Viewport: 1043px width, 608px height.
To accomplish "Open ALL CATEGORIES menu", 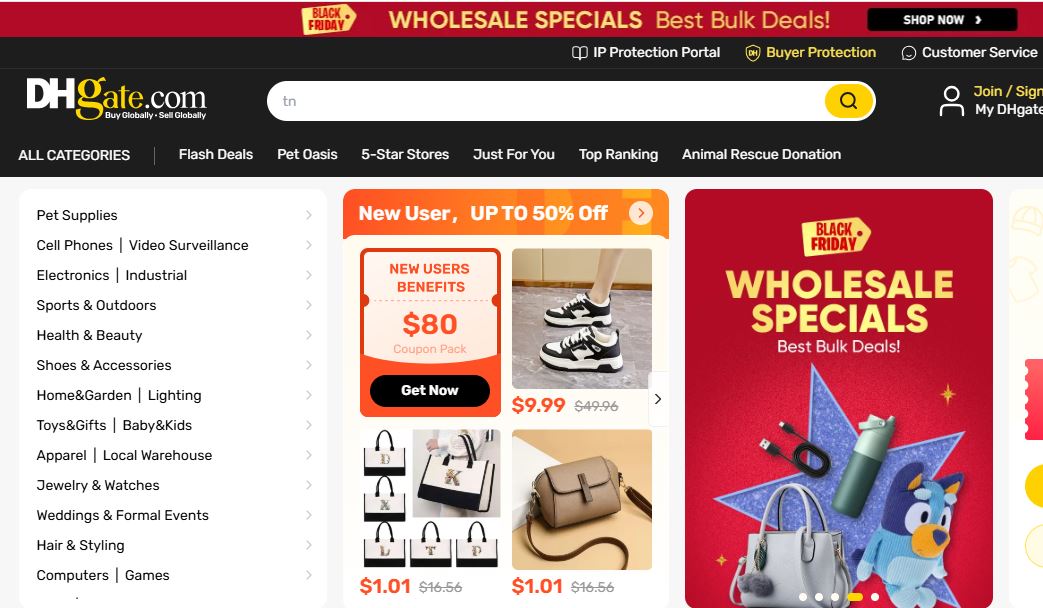I will click(74, 155).
